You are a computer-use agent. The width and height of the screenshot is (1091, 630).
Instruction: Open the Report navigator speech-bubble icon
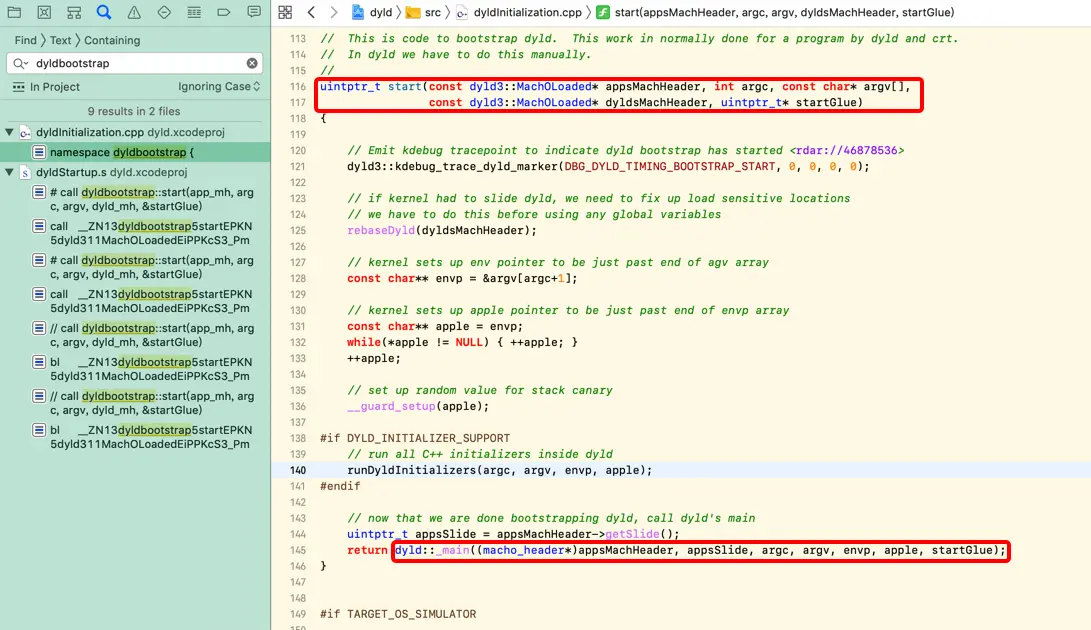254,12
